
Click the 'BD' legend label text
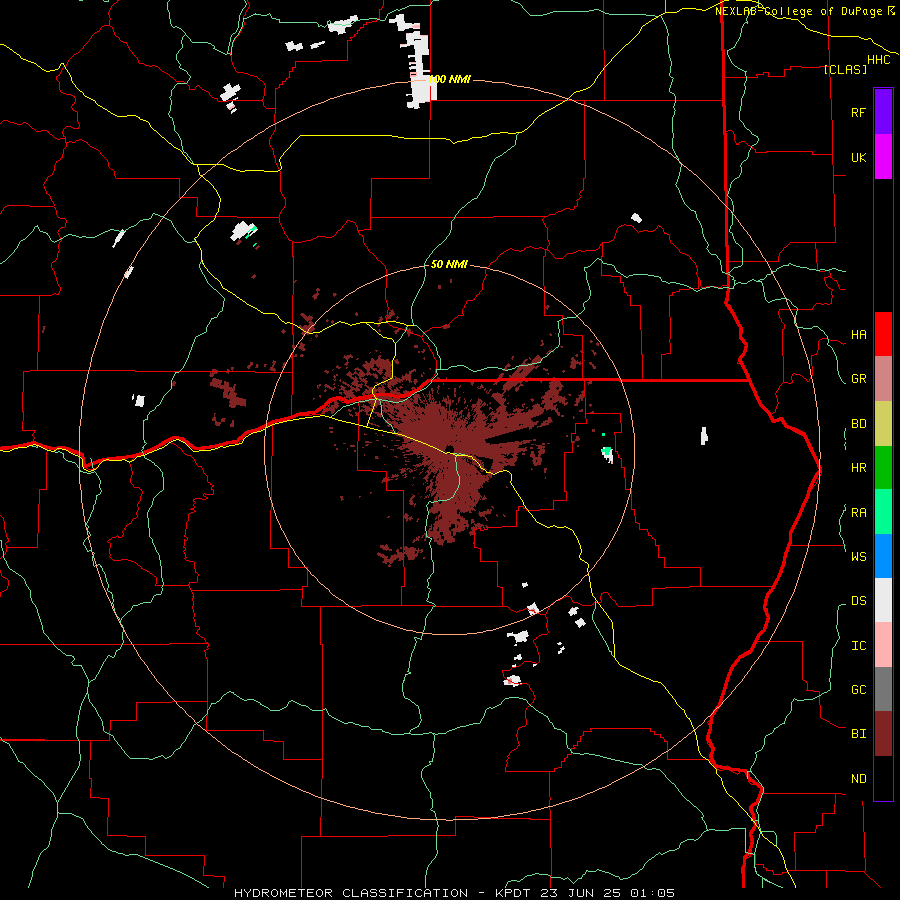858,424
